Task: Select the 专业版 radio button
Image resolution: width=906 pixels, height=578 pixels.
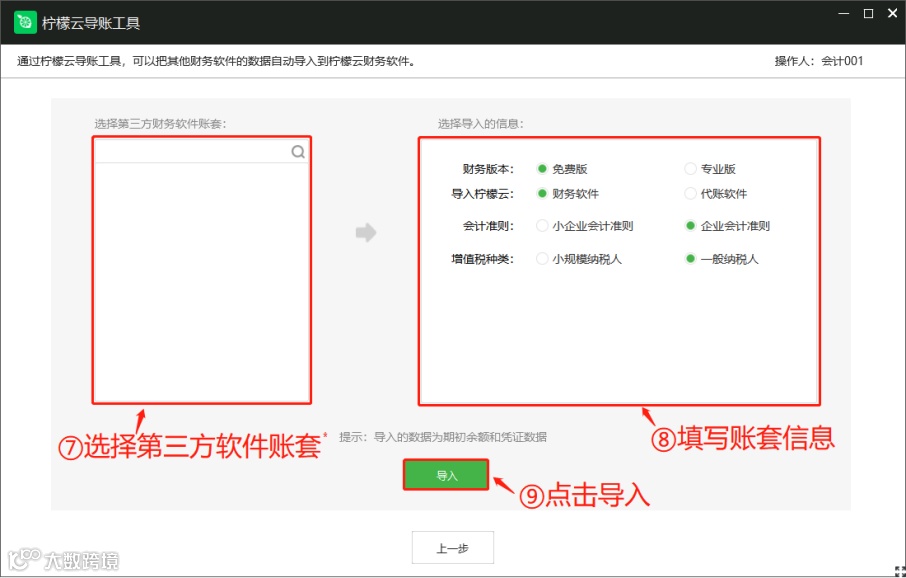Action: coord(690,169)
